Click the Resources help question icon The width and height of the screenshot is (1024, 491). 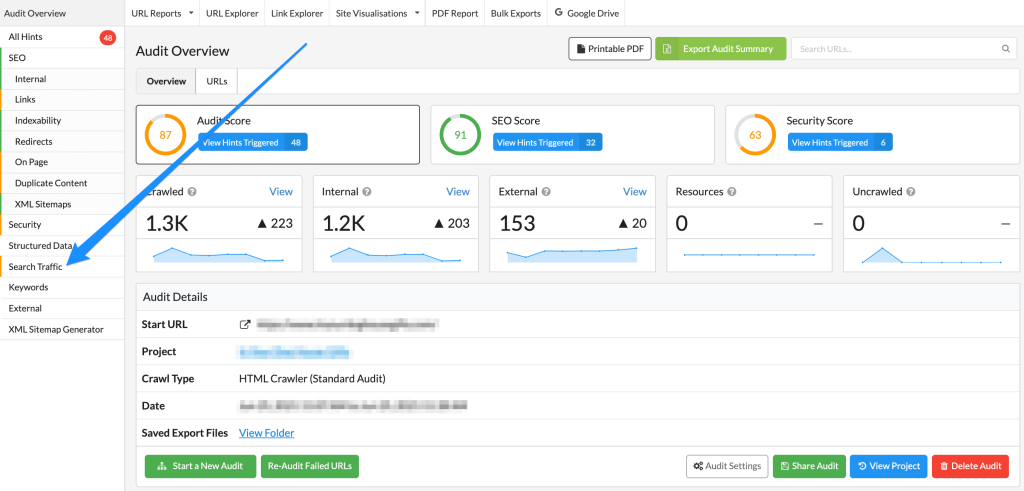pos(732,192)
